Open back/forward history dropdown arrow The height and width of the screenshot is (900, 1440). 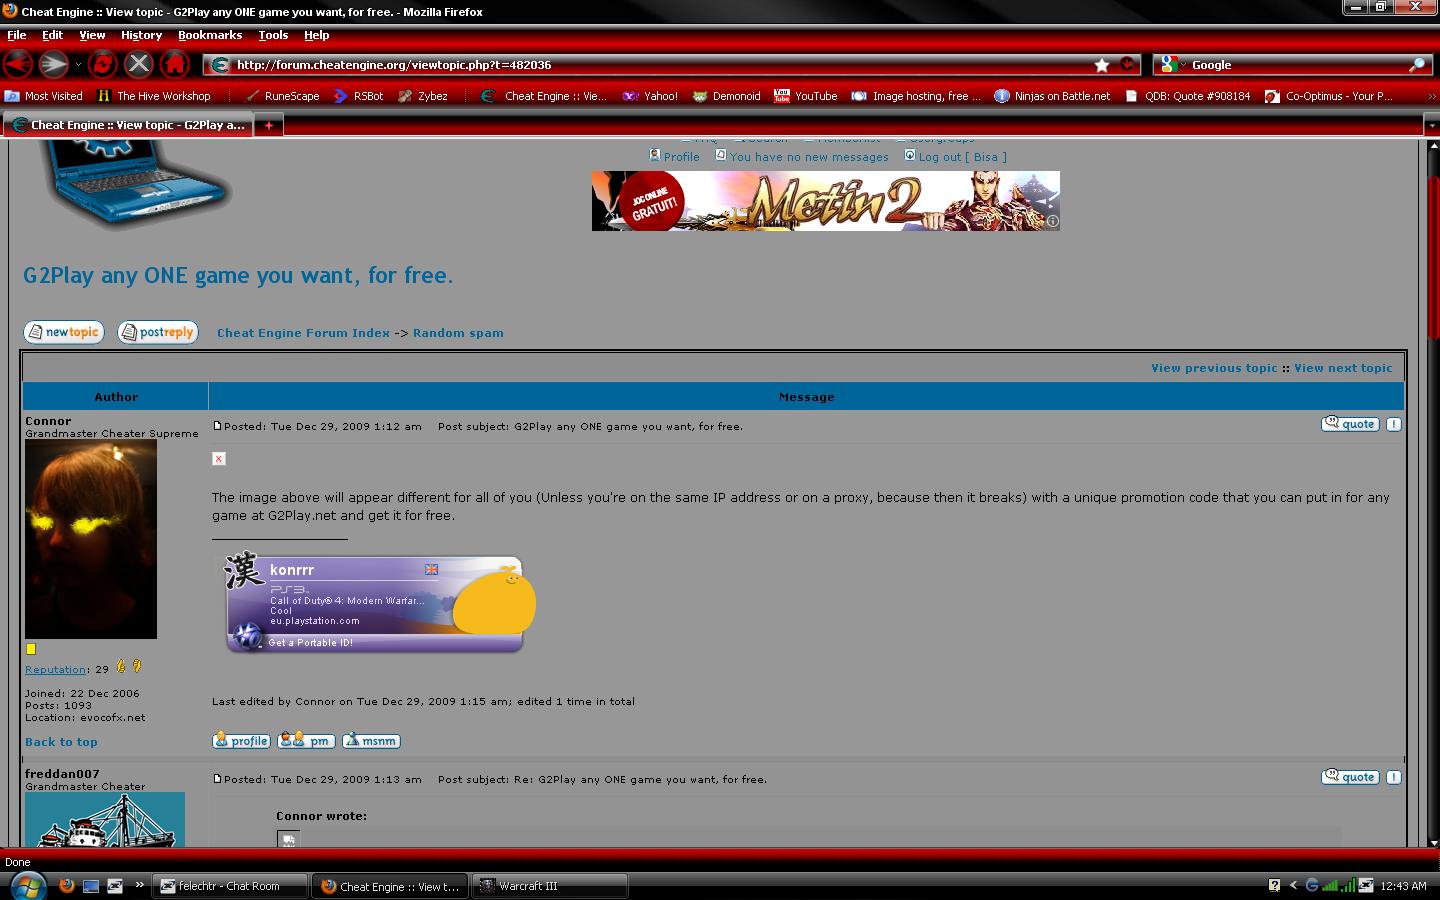tap(78, 65)
